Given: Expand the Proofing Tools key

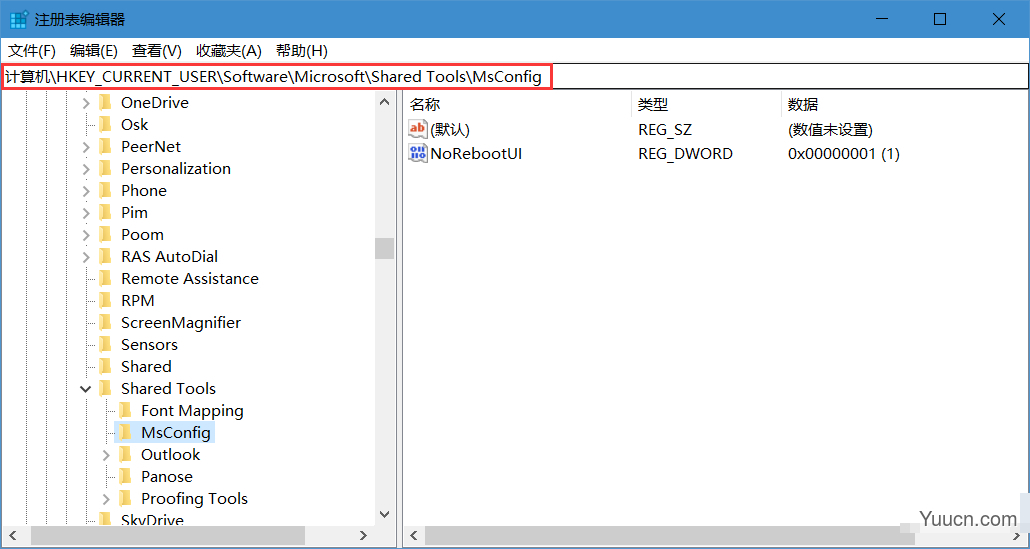Looking at the screenshot, I should coord(106,498).
